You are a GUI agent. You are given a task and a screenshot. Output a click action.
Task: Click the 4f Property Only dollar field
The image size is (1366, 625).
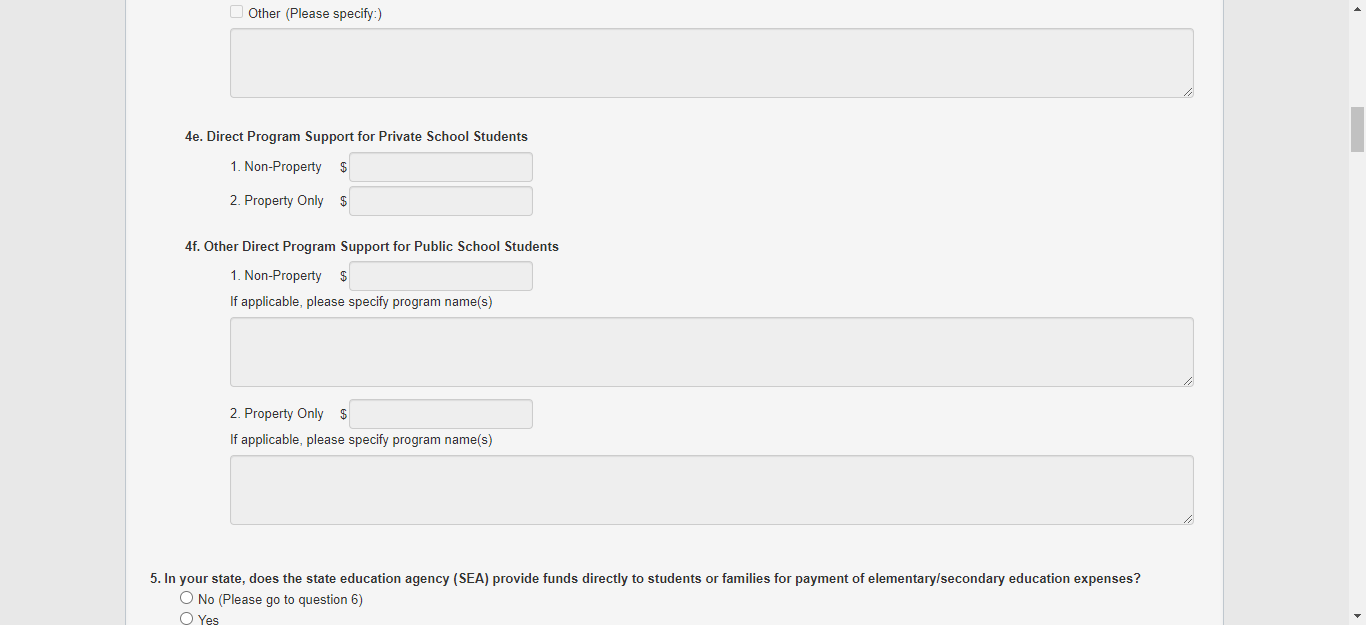pyautogui.click(x=441, y=414)
